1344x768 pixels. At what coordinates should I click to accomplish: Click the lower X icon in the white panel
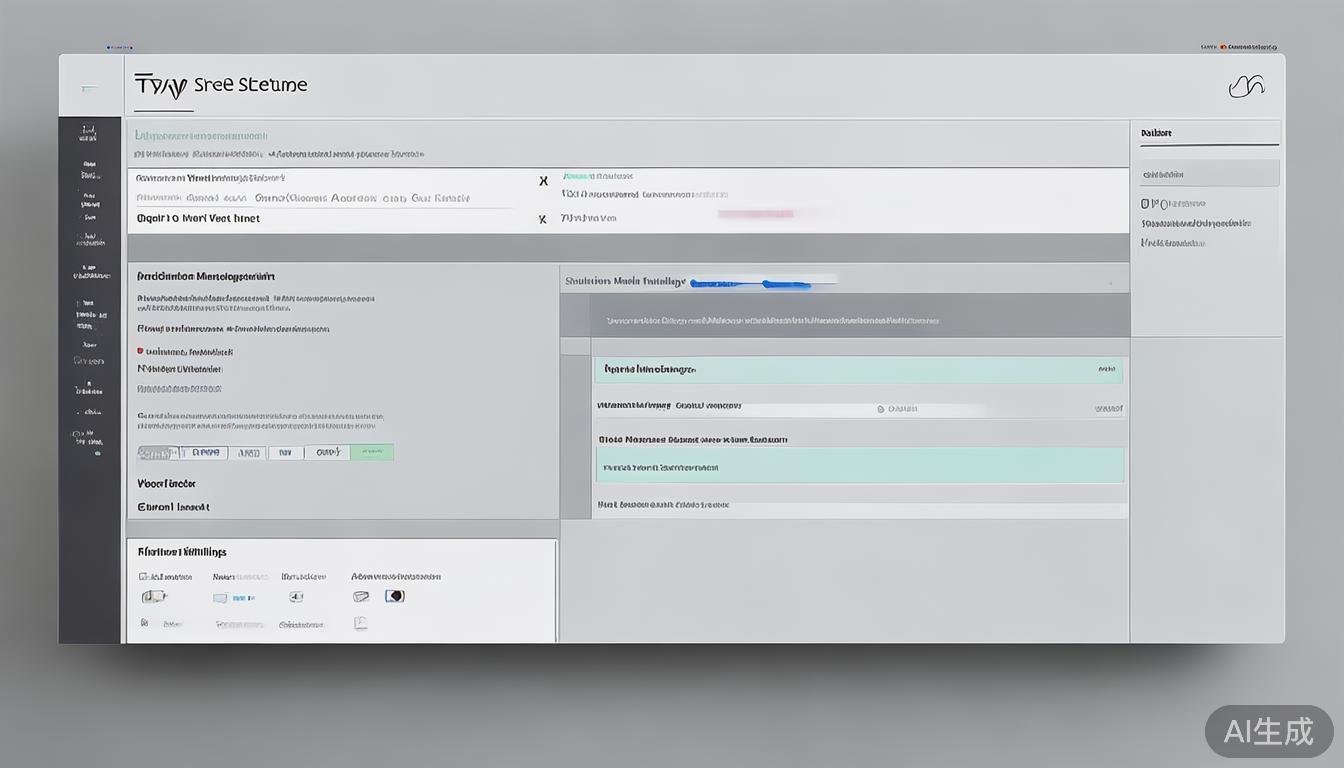(x=542, y=219)
